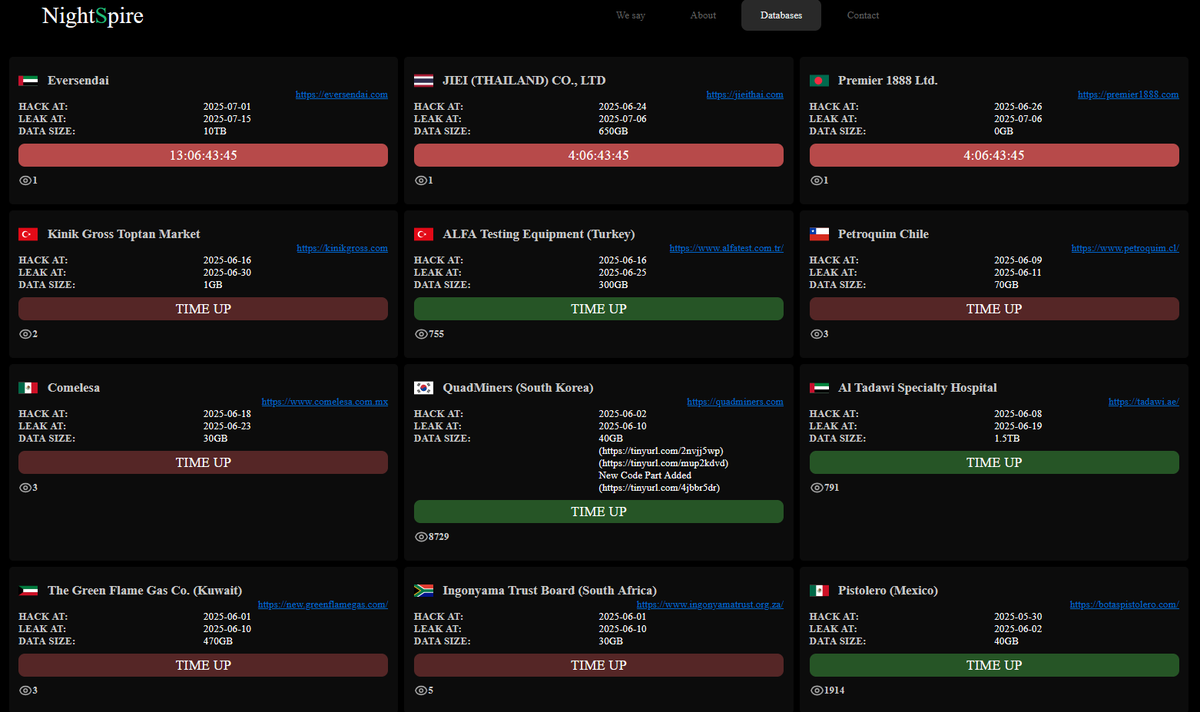Click the views eye icon under JIEI
Image resolution: width=1200 pixels, height=712 pixels.
(421, 181)
